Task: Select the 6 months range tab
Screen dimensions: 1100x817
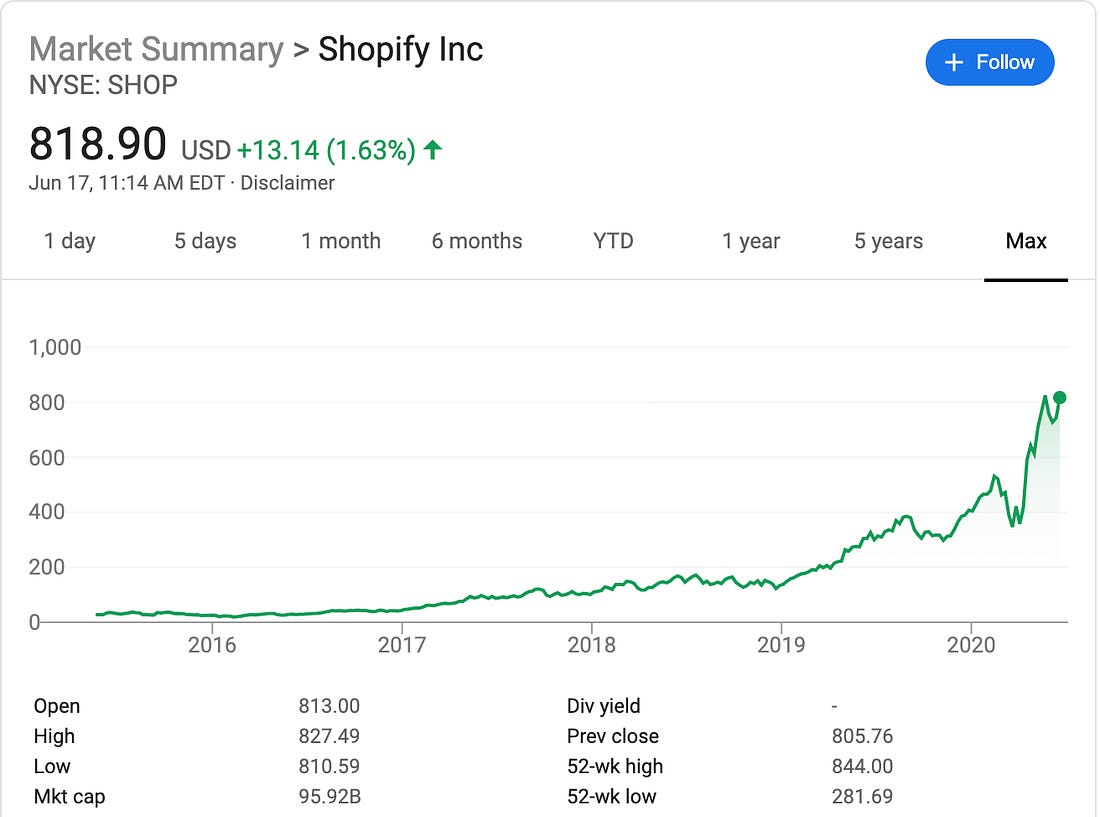Action: 477,241
